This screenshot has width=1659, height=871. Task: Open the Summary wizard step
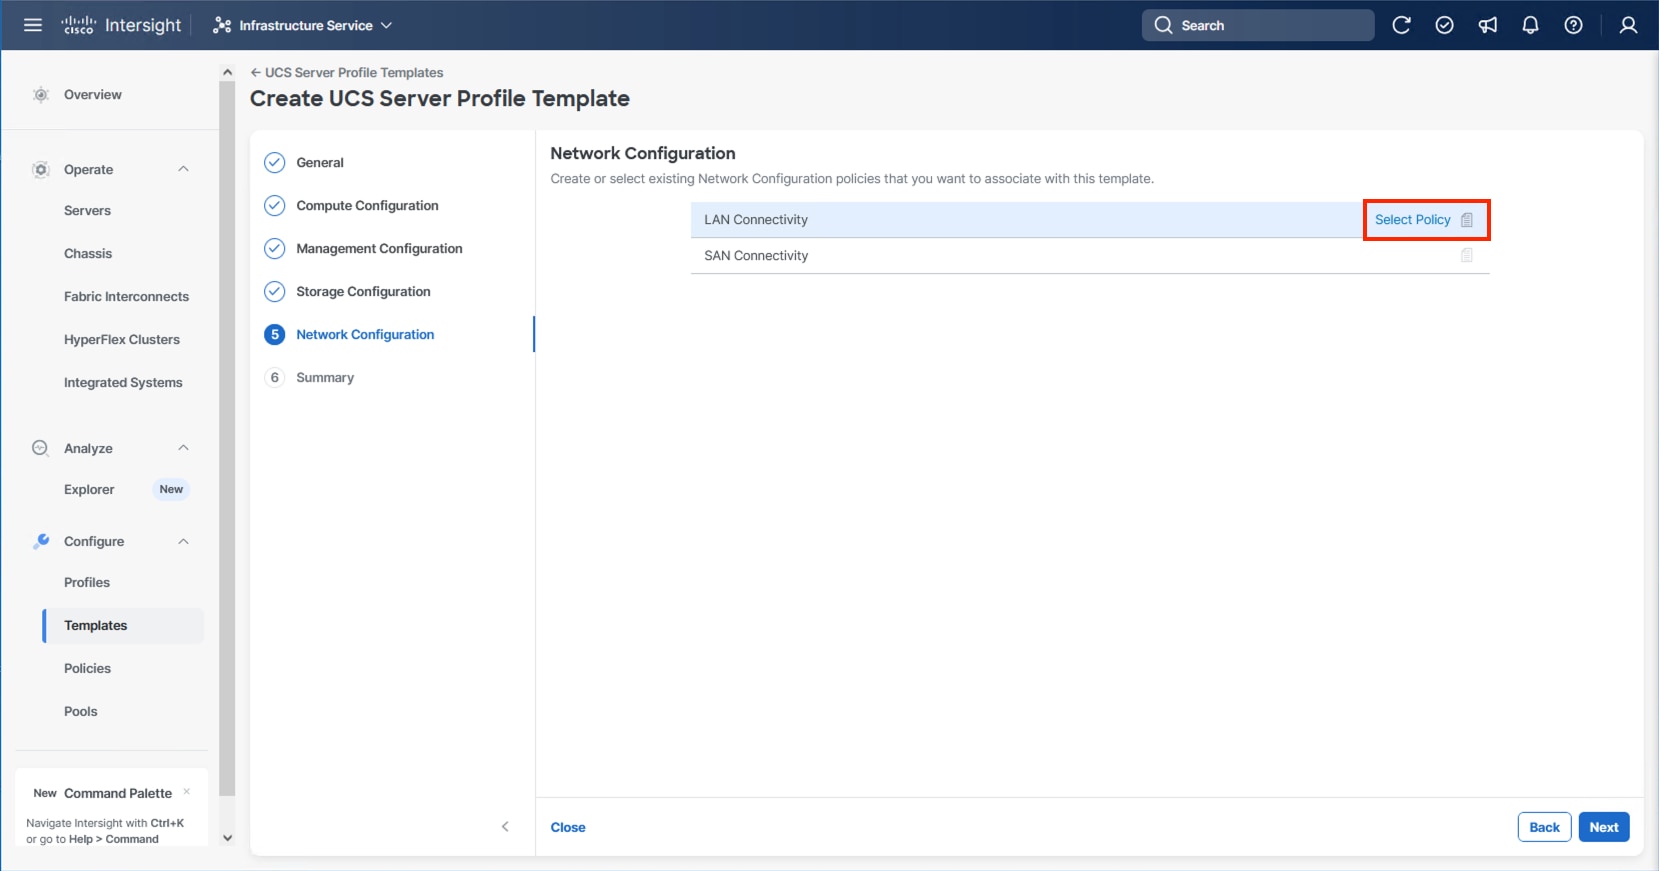(325, 378)
